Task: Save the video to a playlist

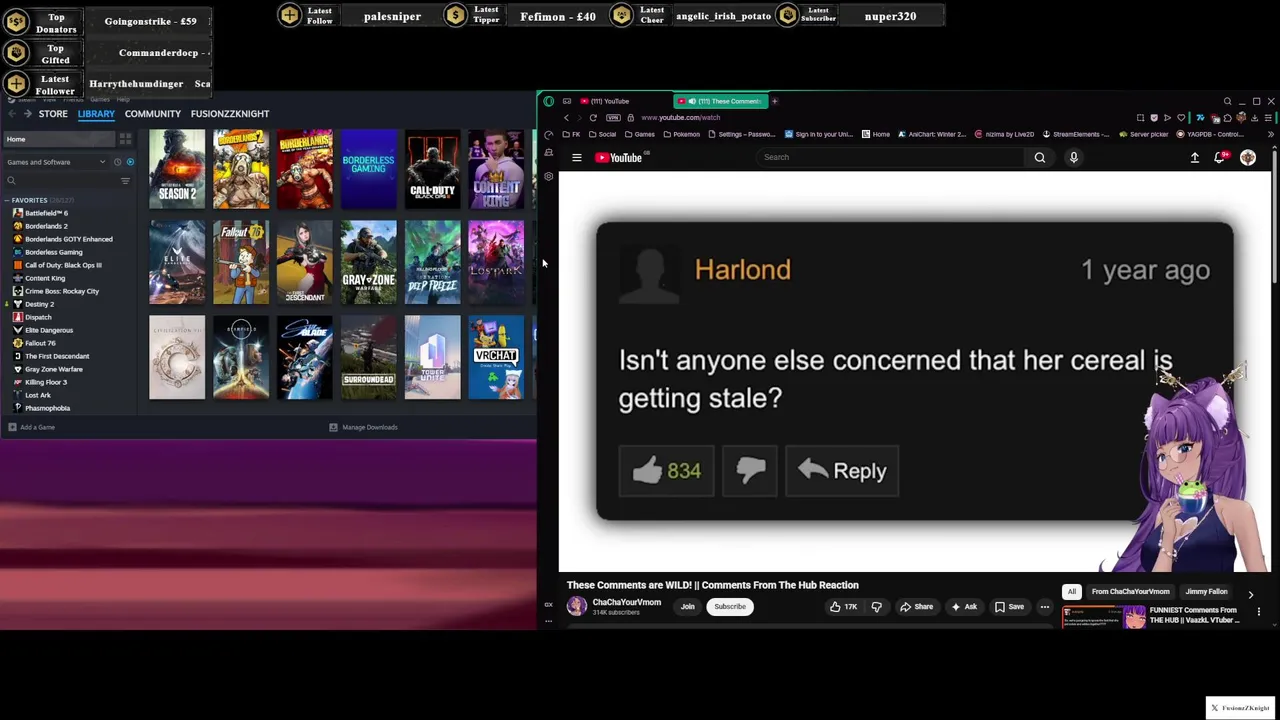Action: (x=1009, y=607)
